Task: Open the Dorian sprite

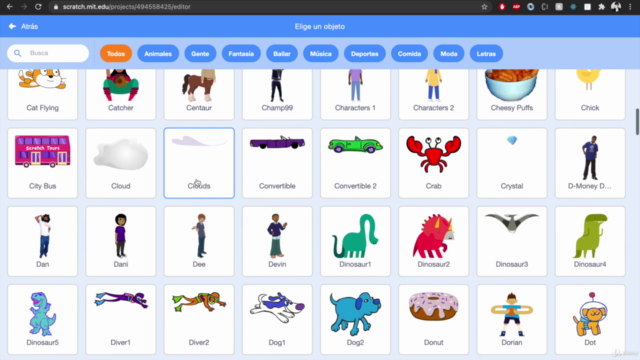Action: tap(512, 320)
